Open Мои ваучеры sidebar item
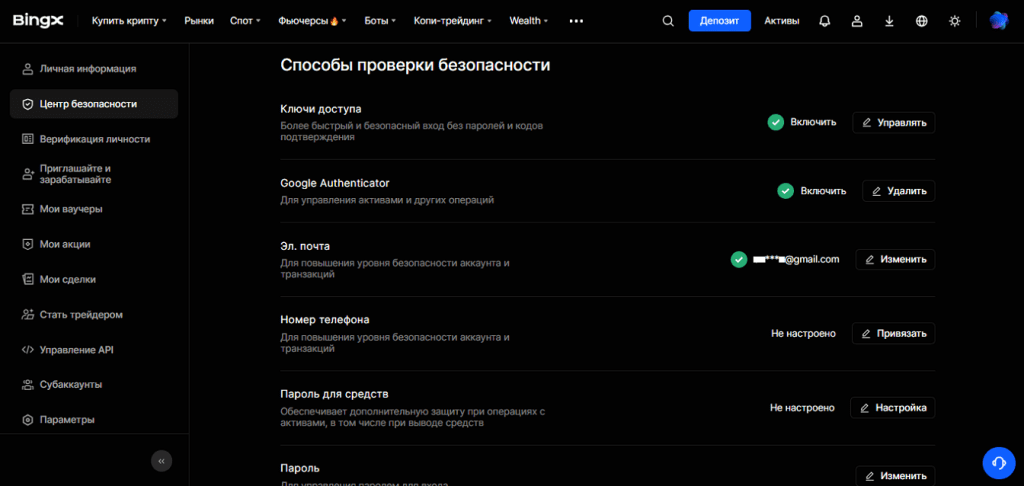This screenshot has width=1024, height=486. point(71,209)
